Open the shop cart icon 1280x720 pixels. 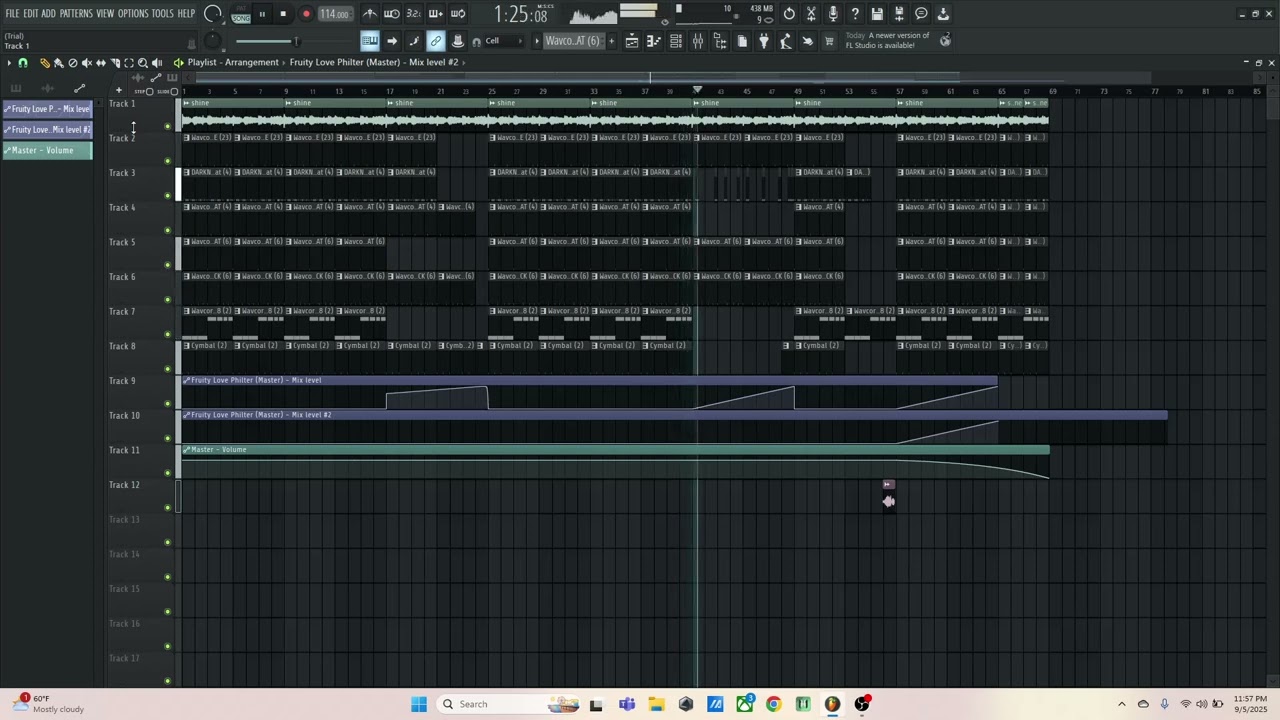[829, 41]
